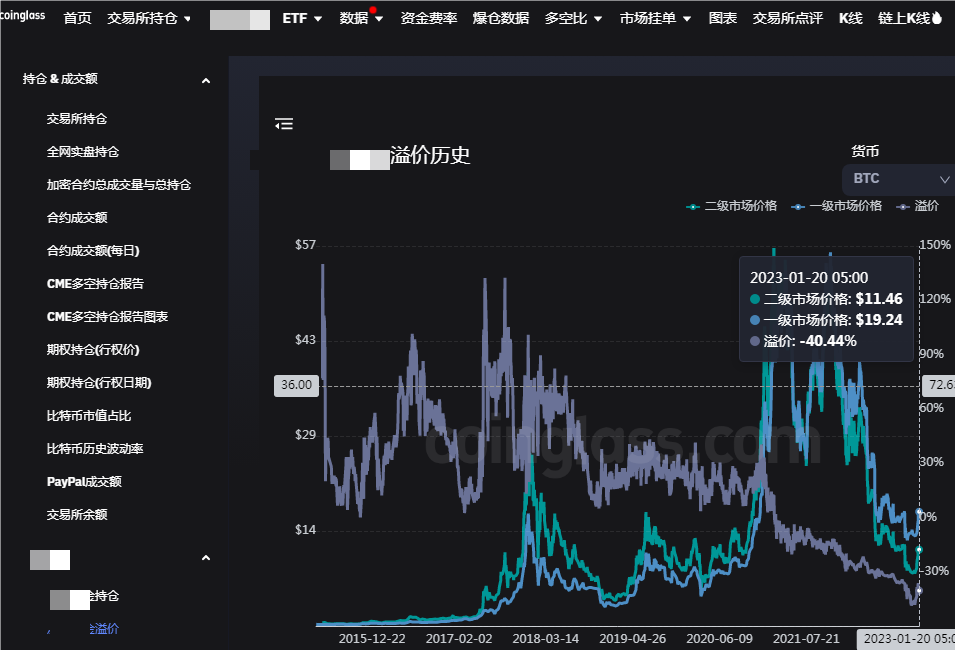Viewport: 955px width, 650px height.
Task: Click the fire icon beside 链上K线
Action: pyautogui.click(x=937, y=19)
